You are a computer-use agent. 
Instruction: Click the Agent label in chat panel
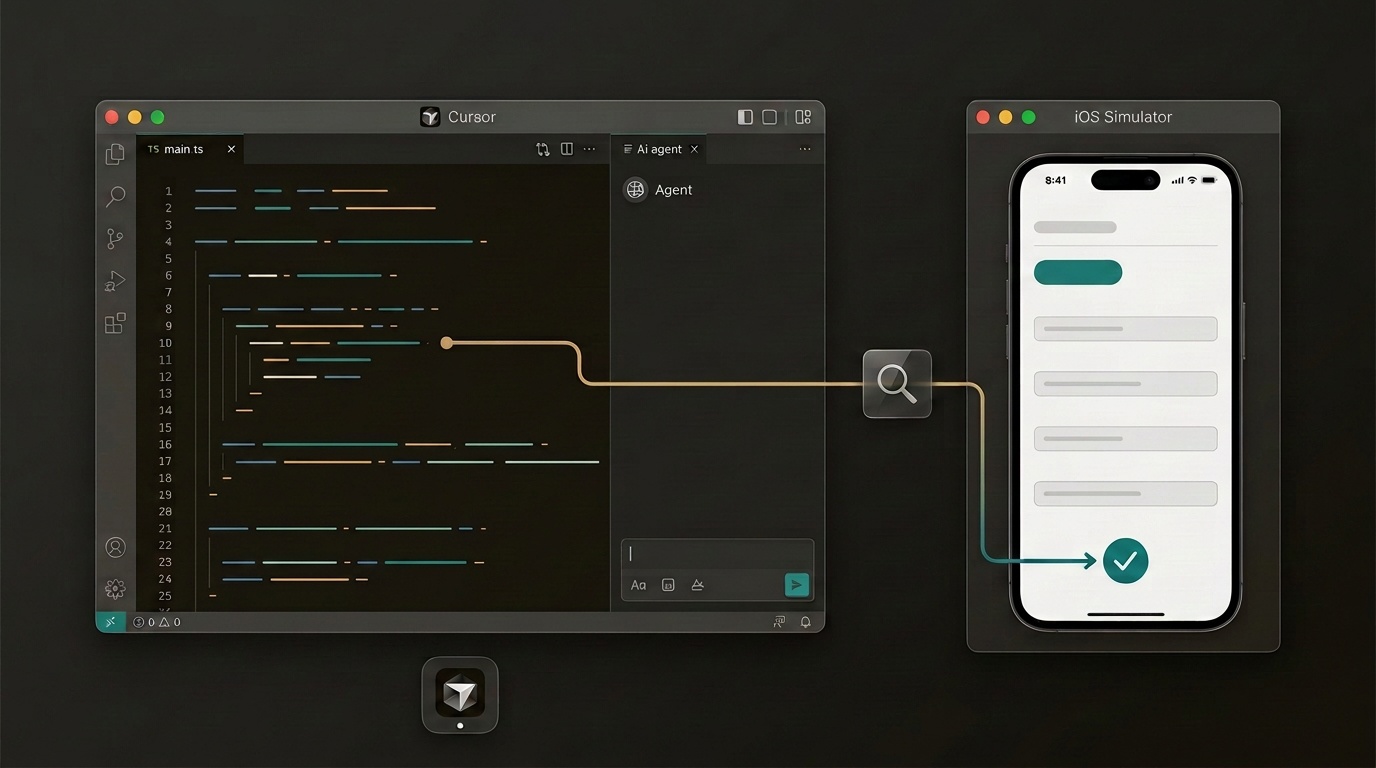[674, 190]
